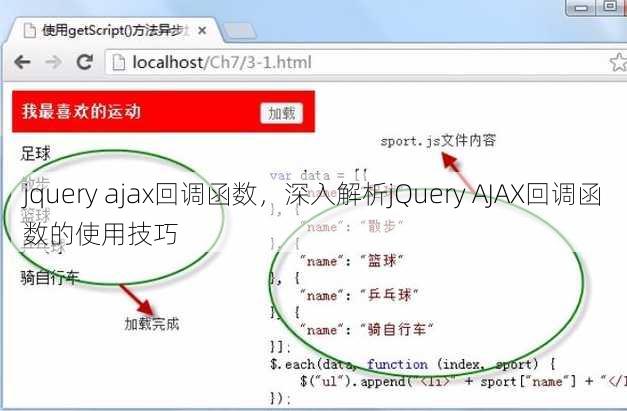Close the getScript() browser tab
Viewport: 627px width, 411px height.
coord(202,30)
